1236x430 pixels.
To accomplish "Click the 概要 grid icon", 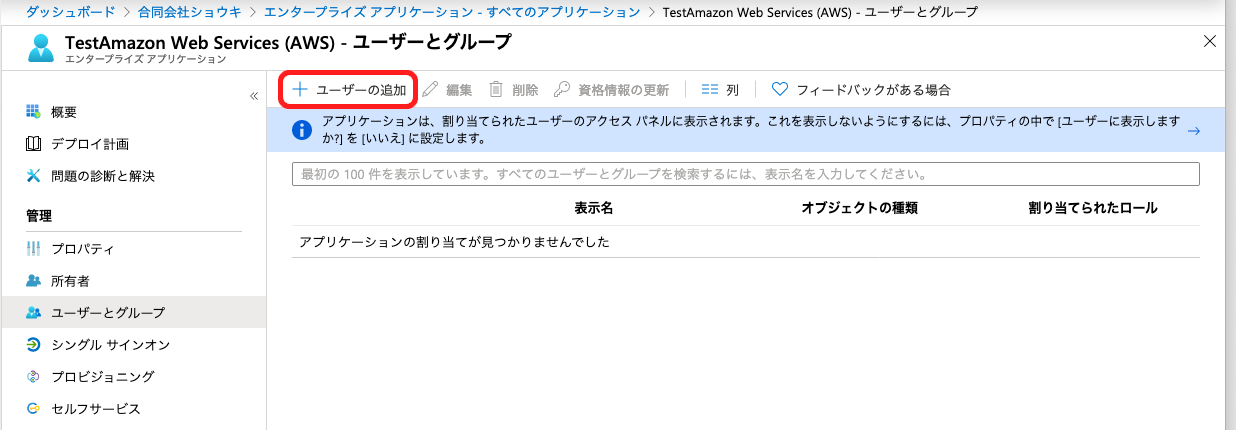I will coord(33,111).
